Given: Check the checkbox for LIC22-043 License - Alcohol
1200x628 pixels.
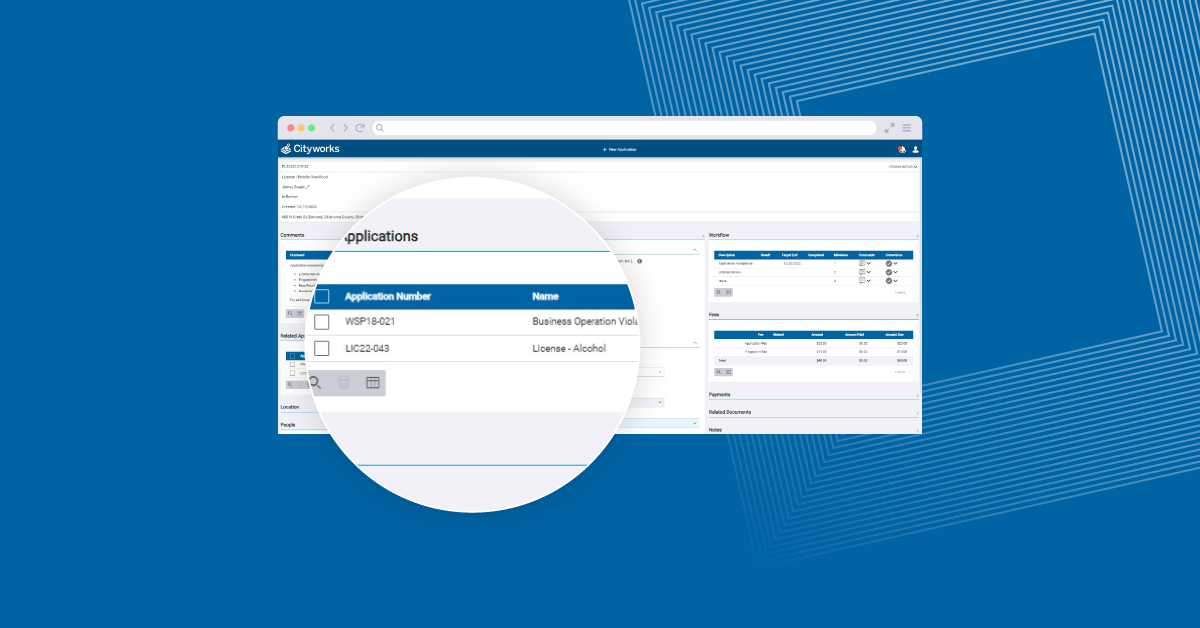Looking at the screenshot, I should 320,348.
